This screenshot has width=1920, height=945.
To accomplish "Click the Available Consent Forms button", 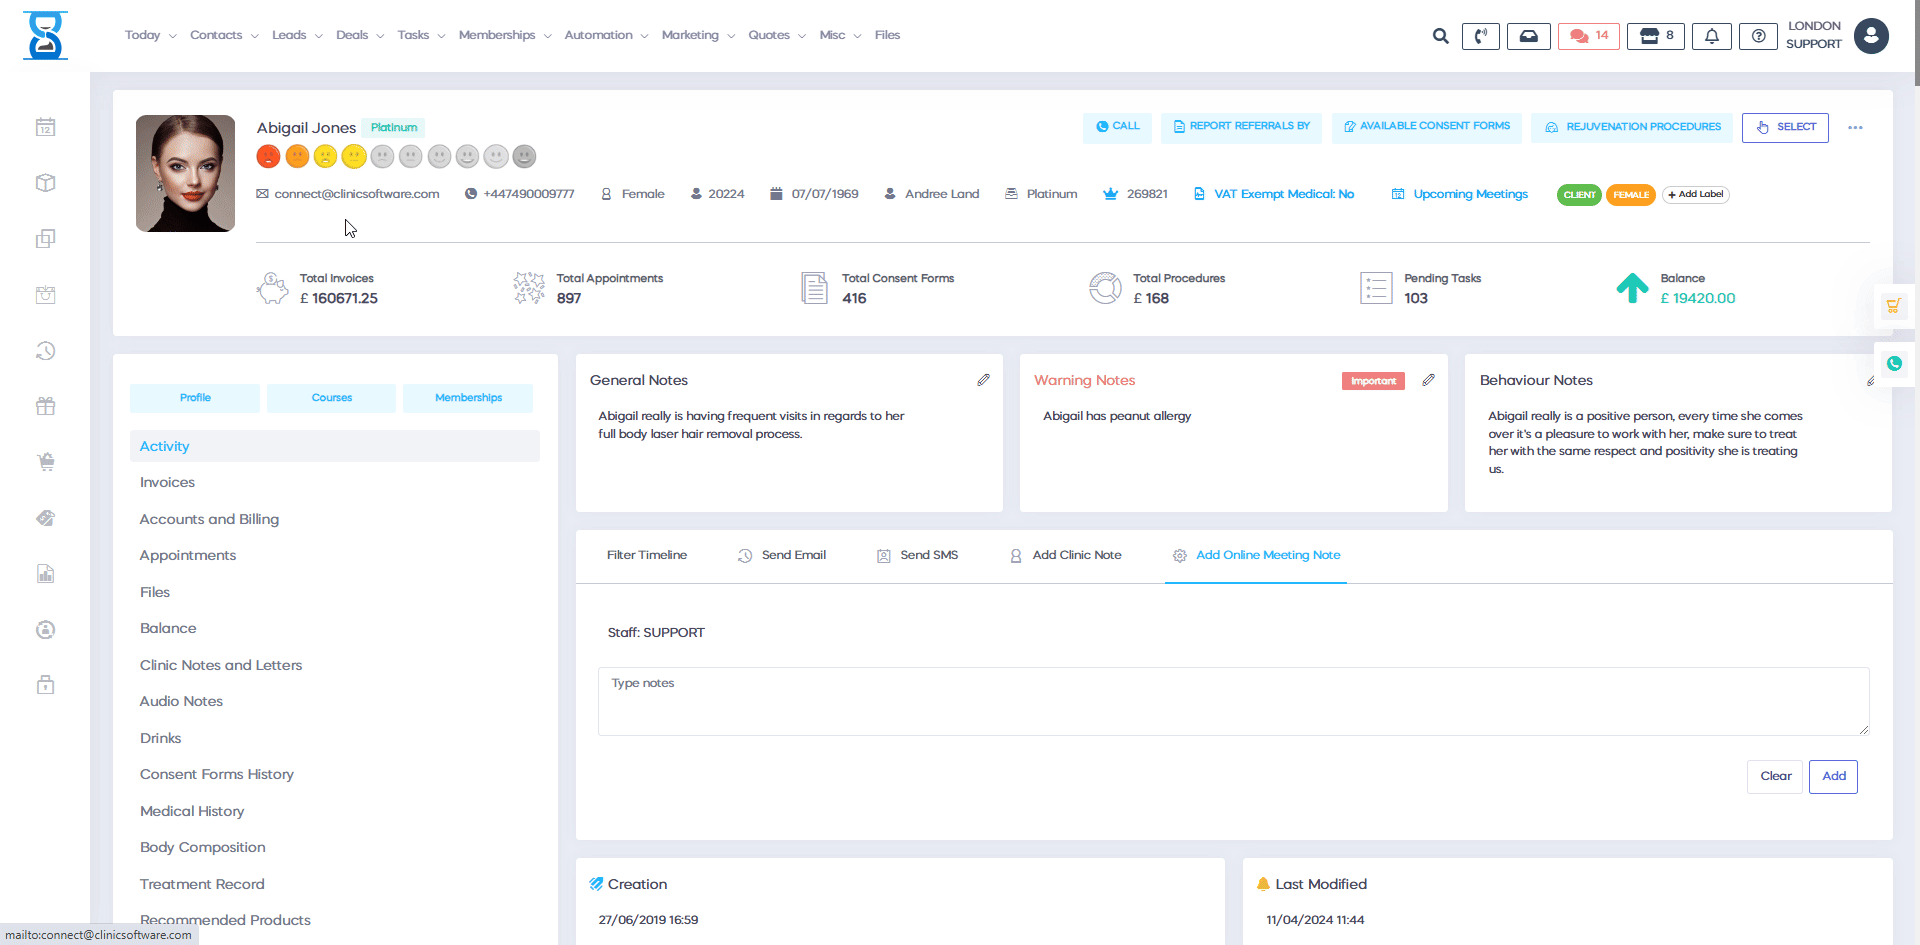I will (1426, 127).
